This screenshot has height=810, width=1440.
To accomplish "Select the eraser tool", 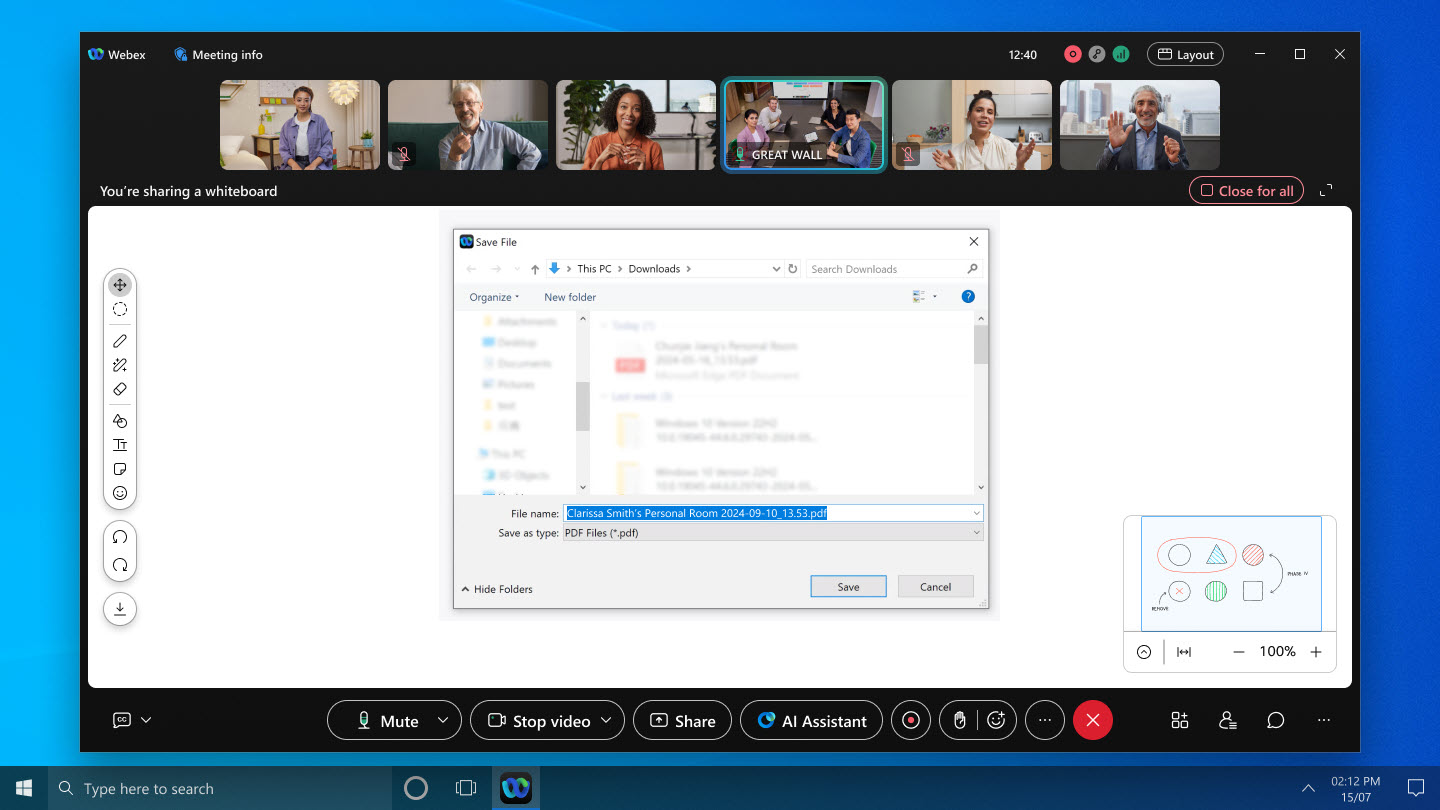I will tap(120, 389).
